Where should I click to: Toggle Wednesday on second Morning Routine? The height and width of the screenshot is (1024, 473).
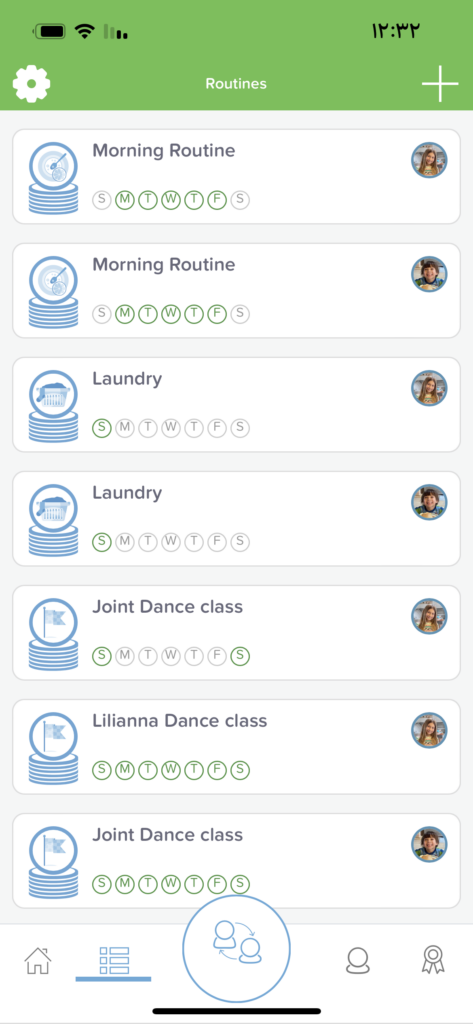click(x=171, y=314)
